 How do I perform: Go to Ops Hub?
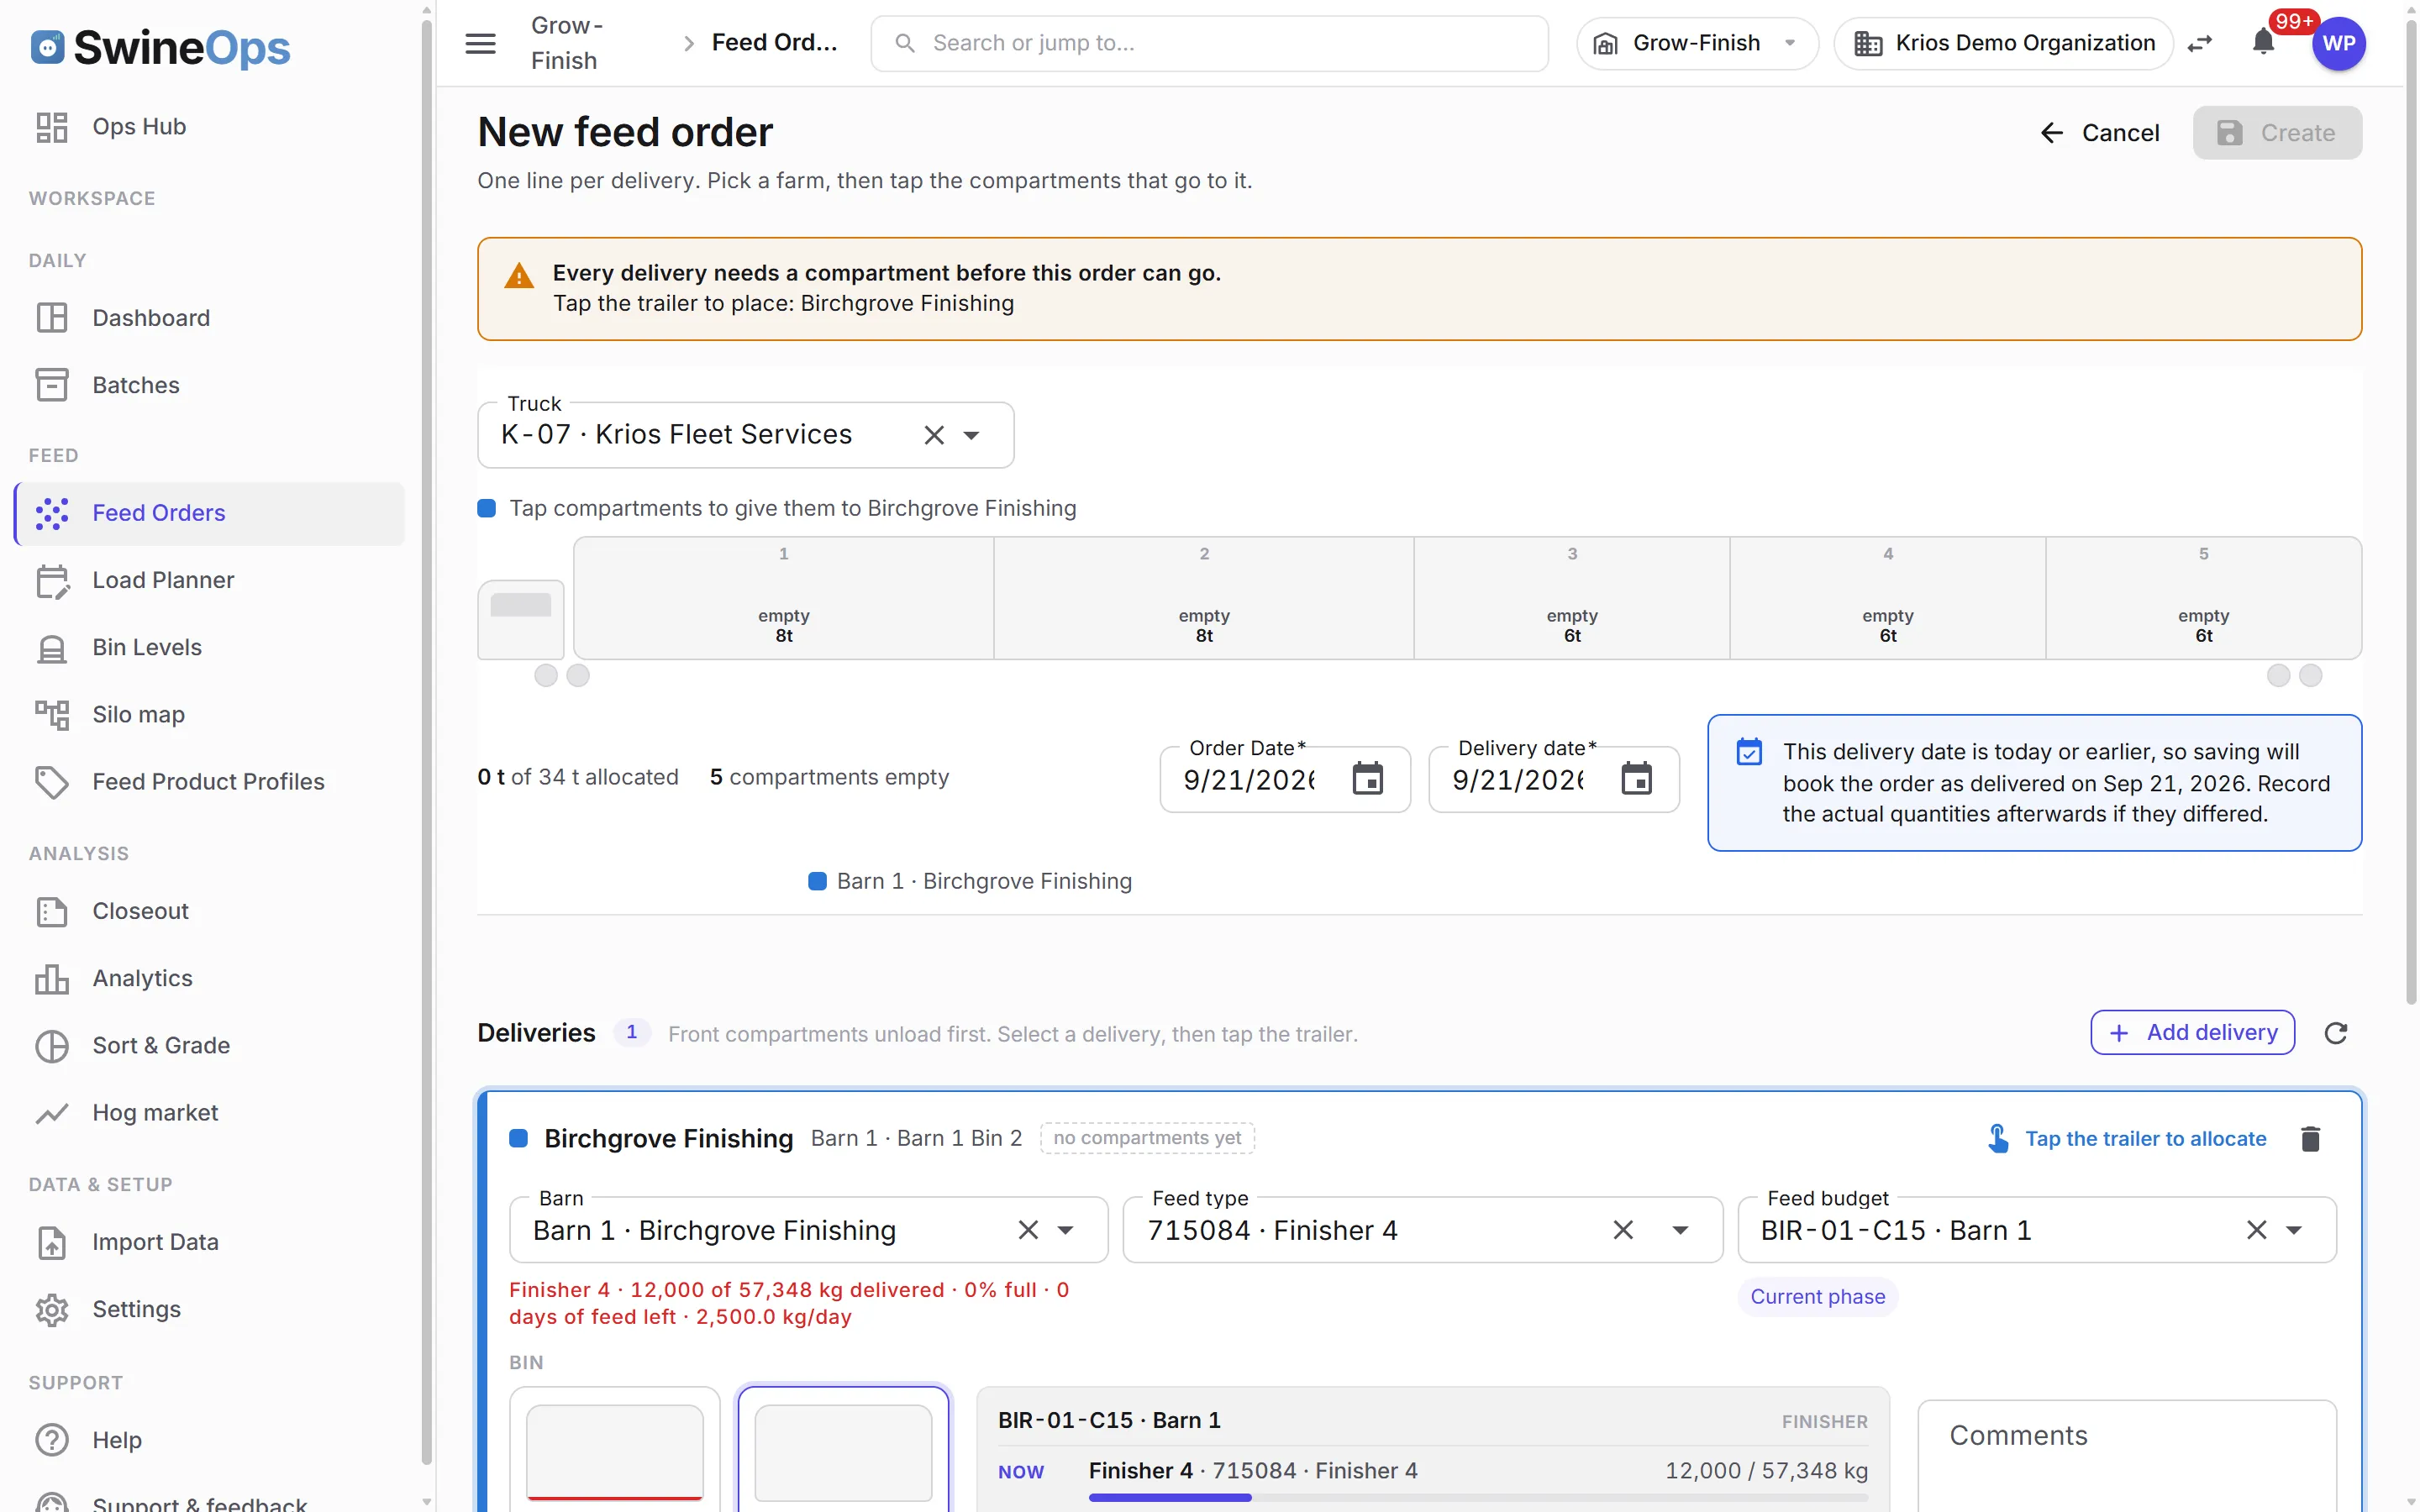tap(210, 127)
